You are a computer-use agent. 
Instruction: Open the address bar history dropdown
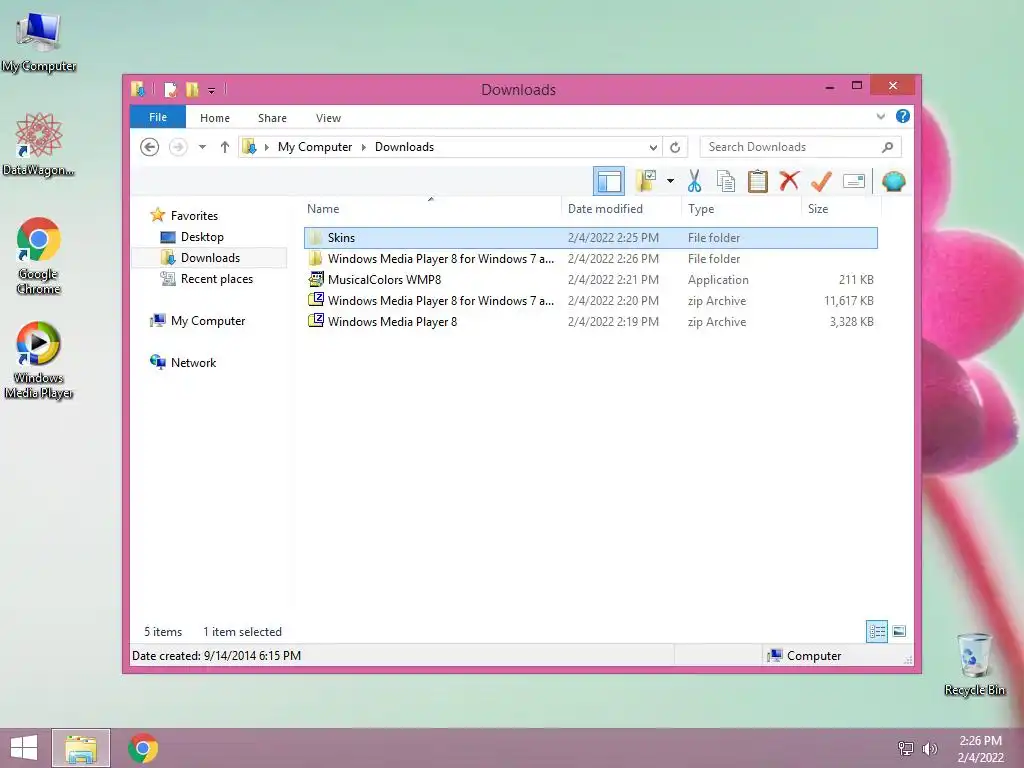[x=653, y=148]
